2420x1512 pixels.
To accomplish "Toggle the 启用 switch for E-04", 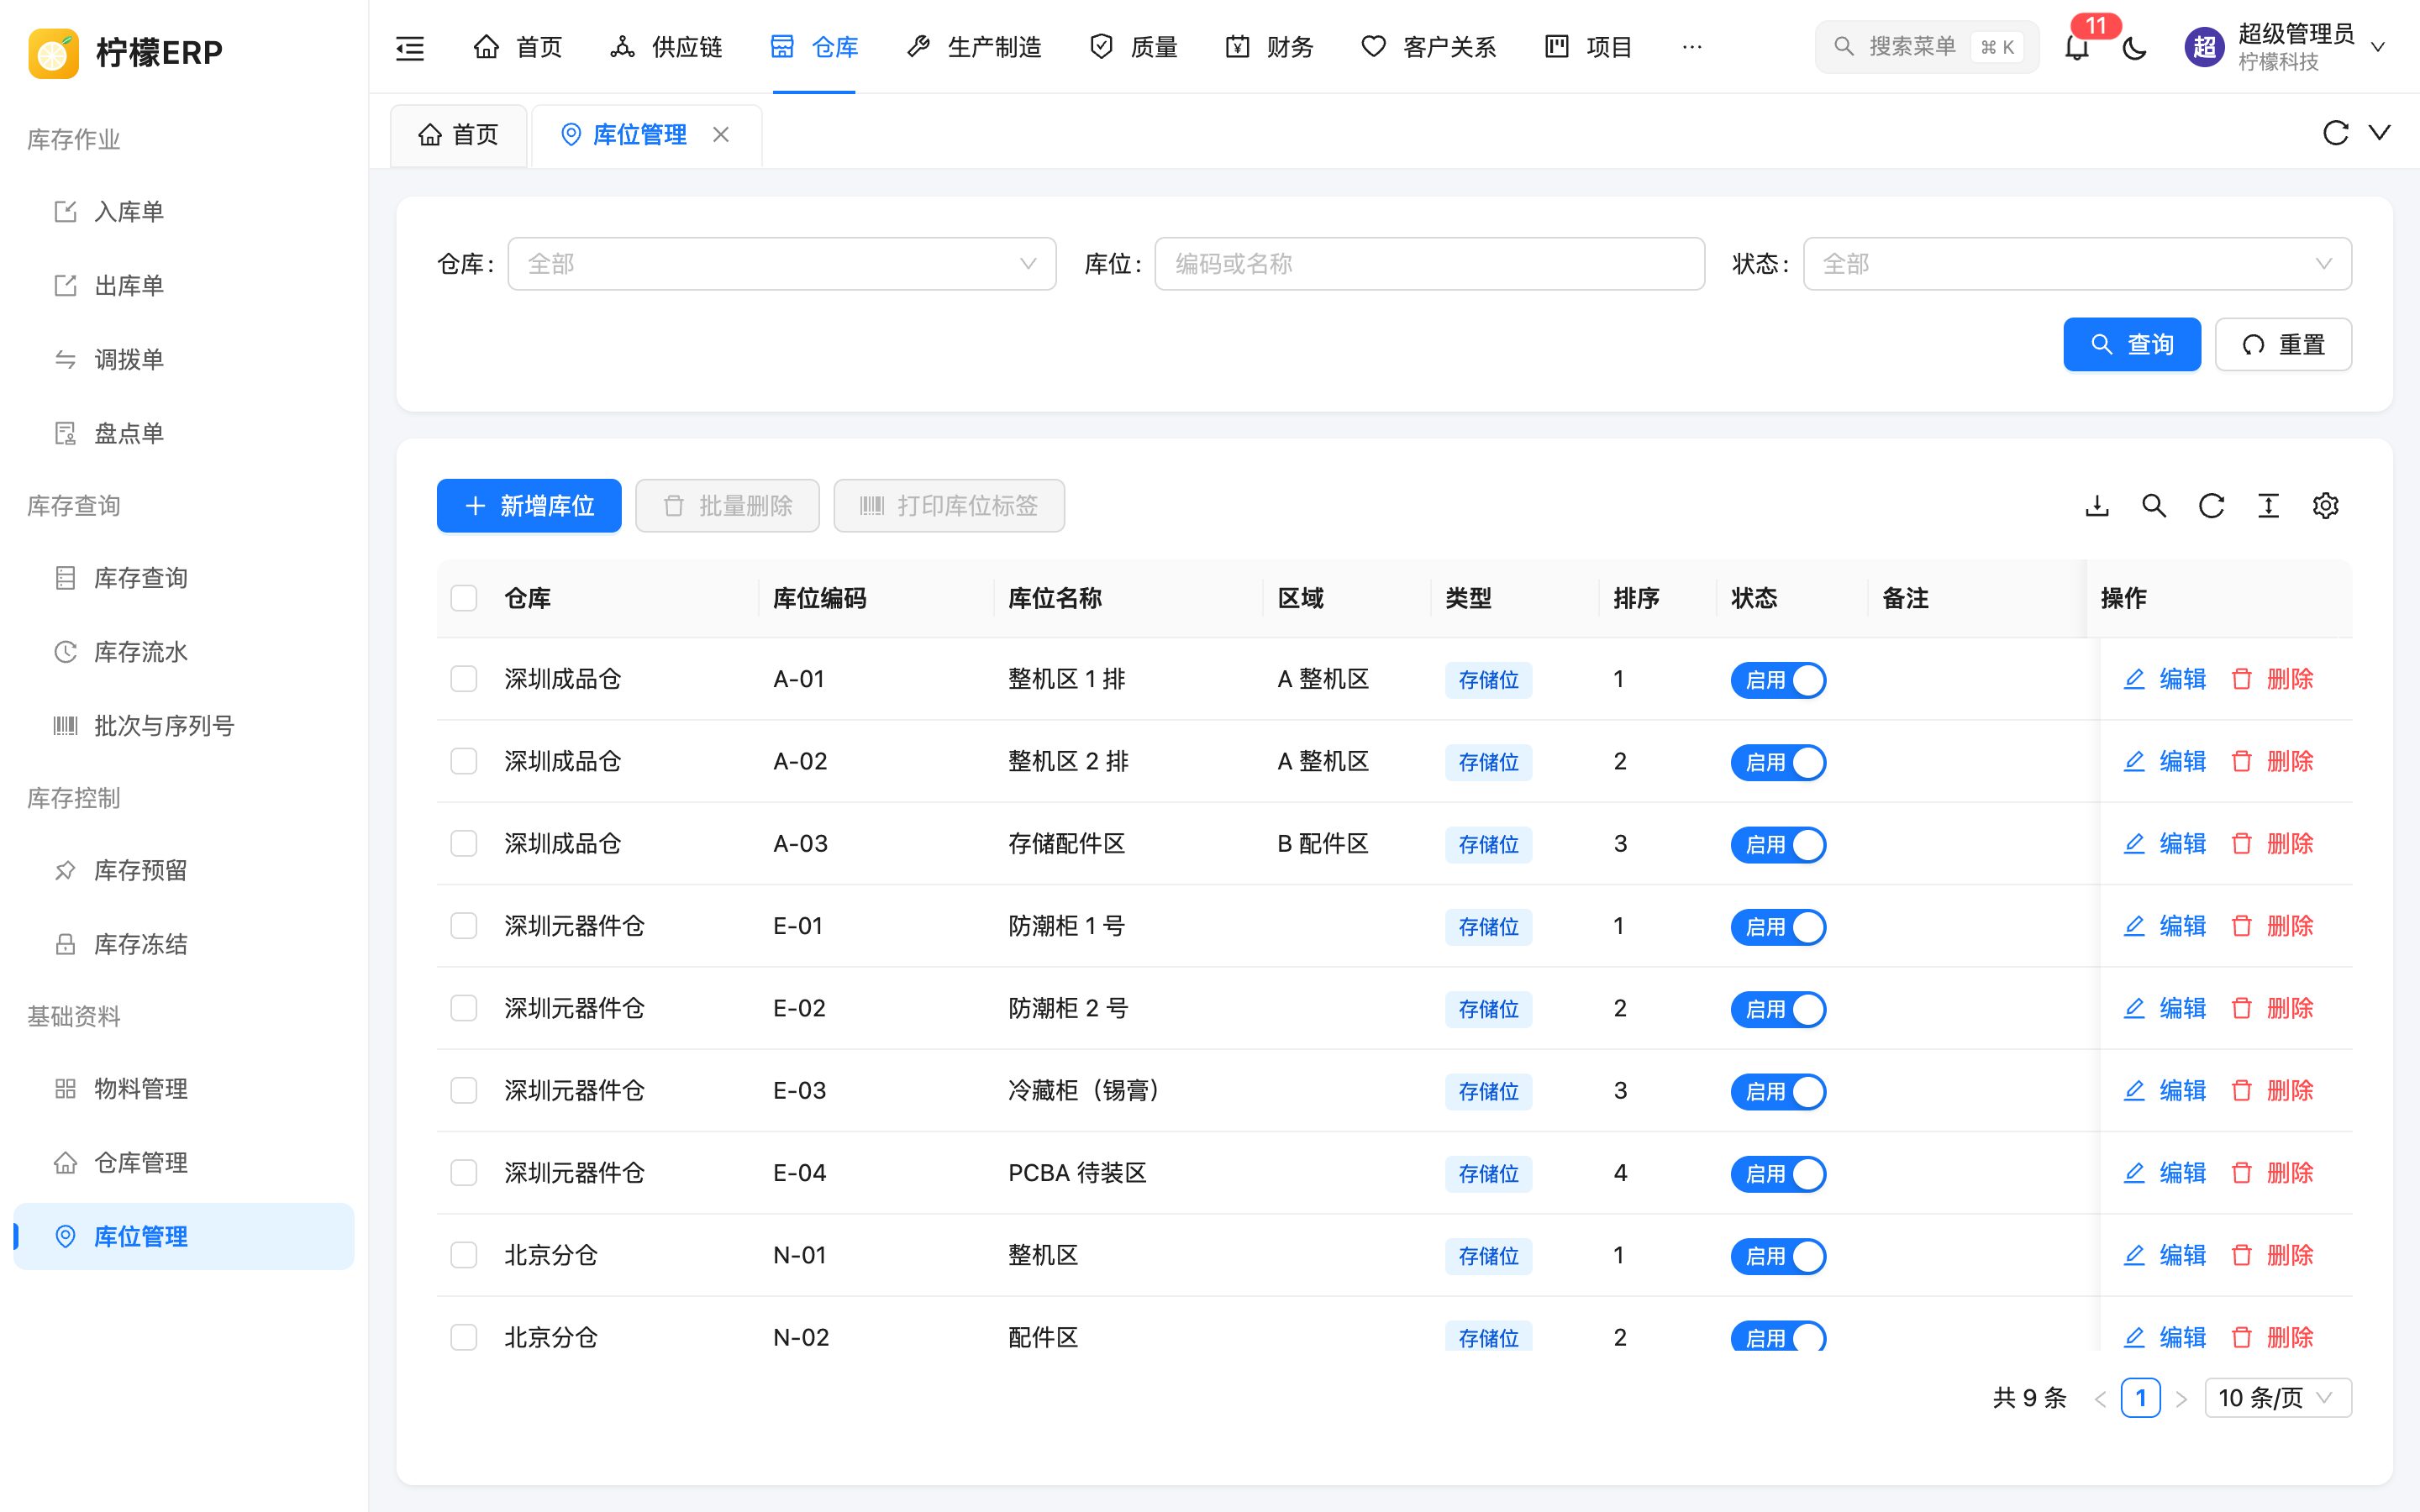I will point(1778,1173).
